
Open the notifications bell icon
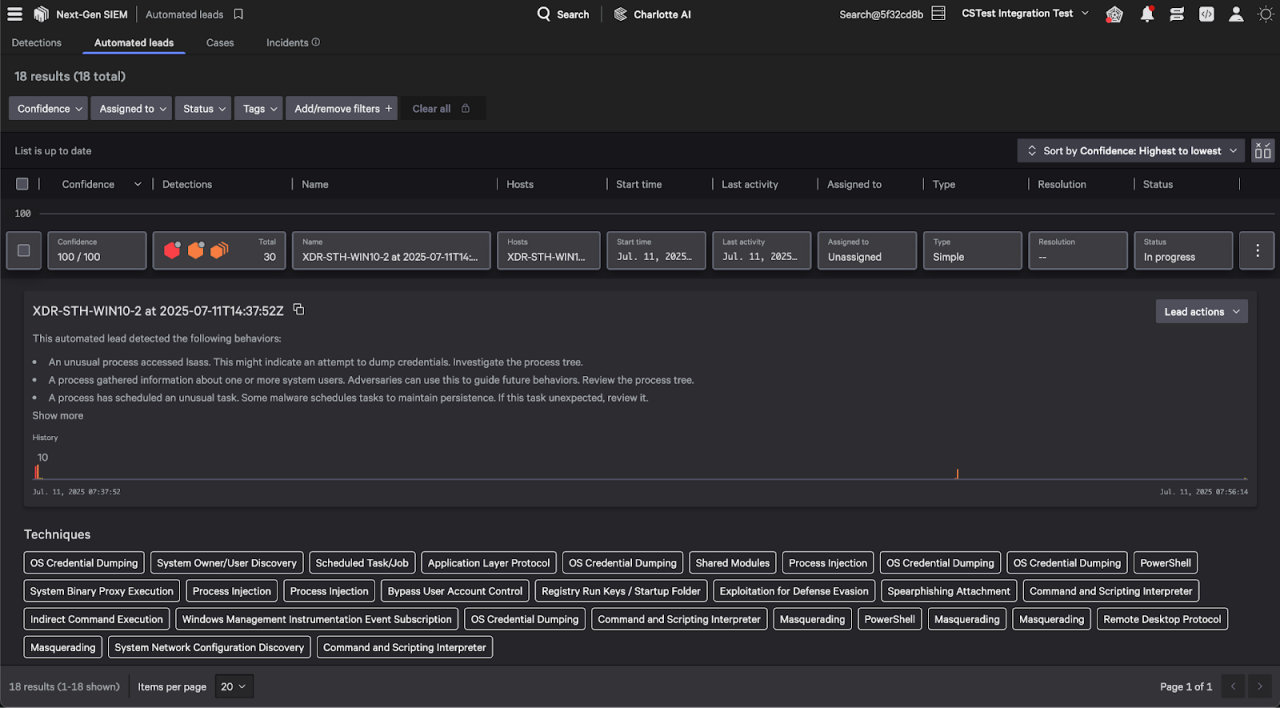point(1146,14)
